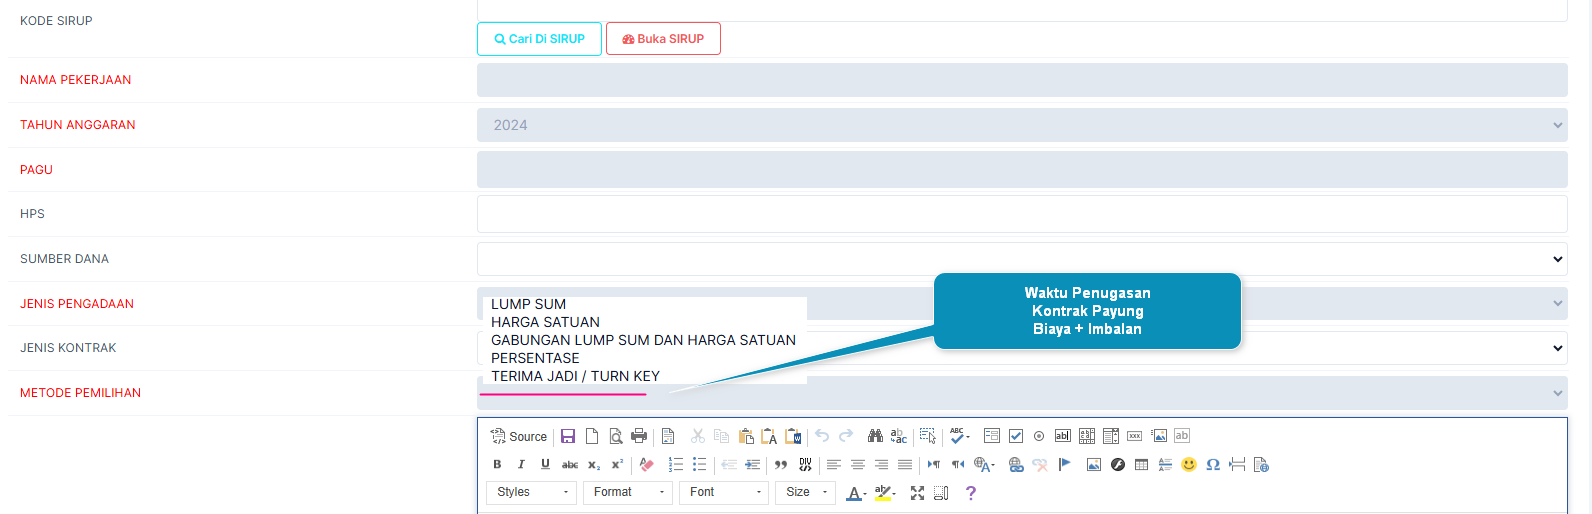
Task: Select HARGA SATUAN from the list
Action: pyautogui.click(x=545, y=322)
